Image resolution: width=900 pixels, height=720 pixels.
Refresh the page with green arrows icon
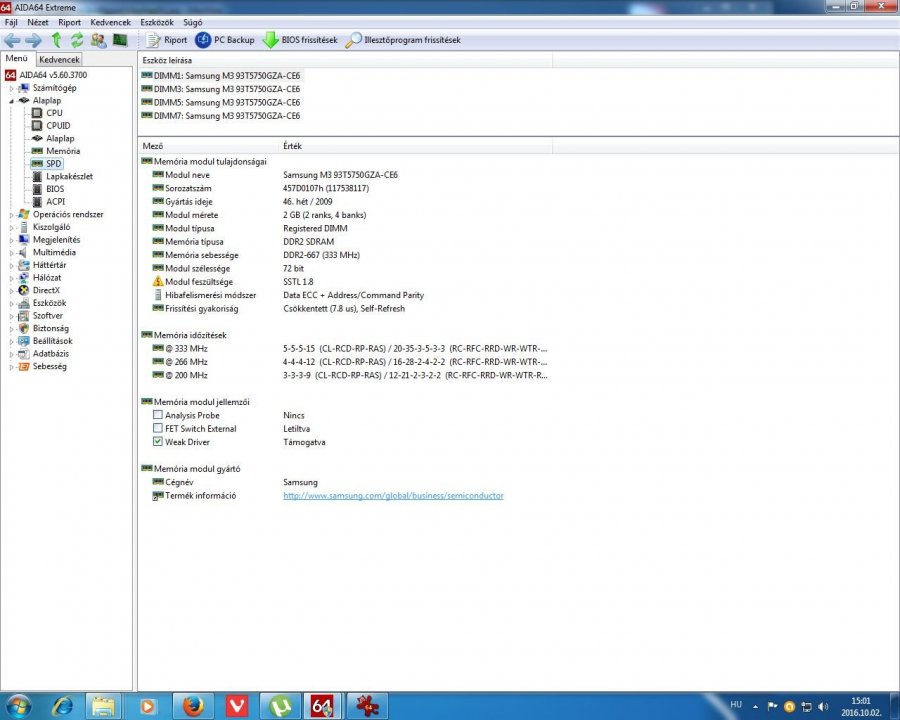click(77, 40)
